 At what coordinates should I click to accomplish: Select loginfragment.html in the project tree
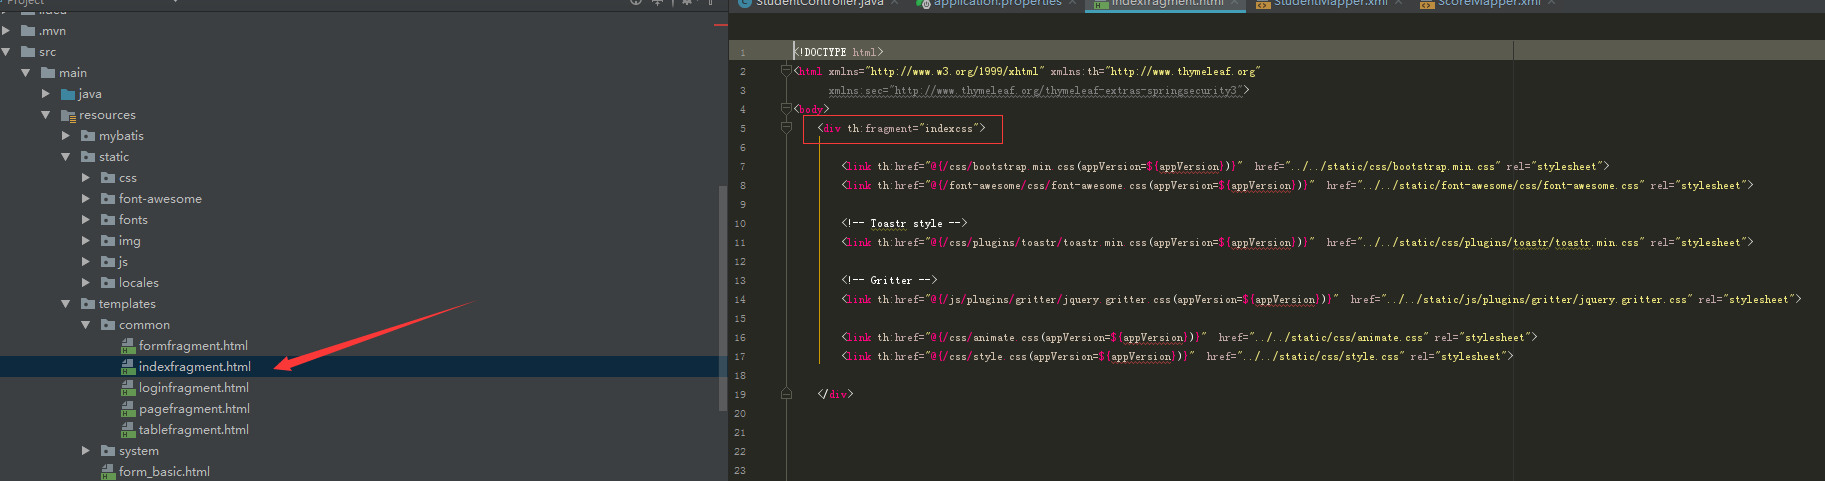(194, 388)
